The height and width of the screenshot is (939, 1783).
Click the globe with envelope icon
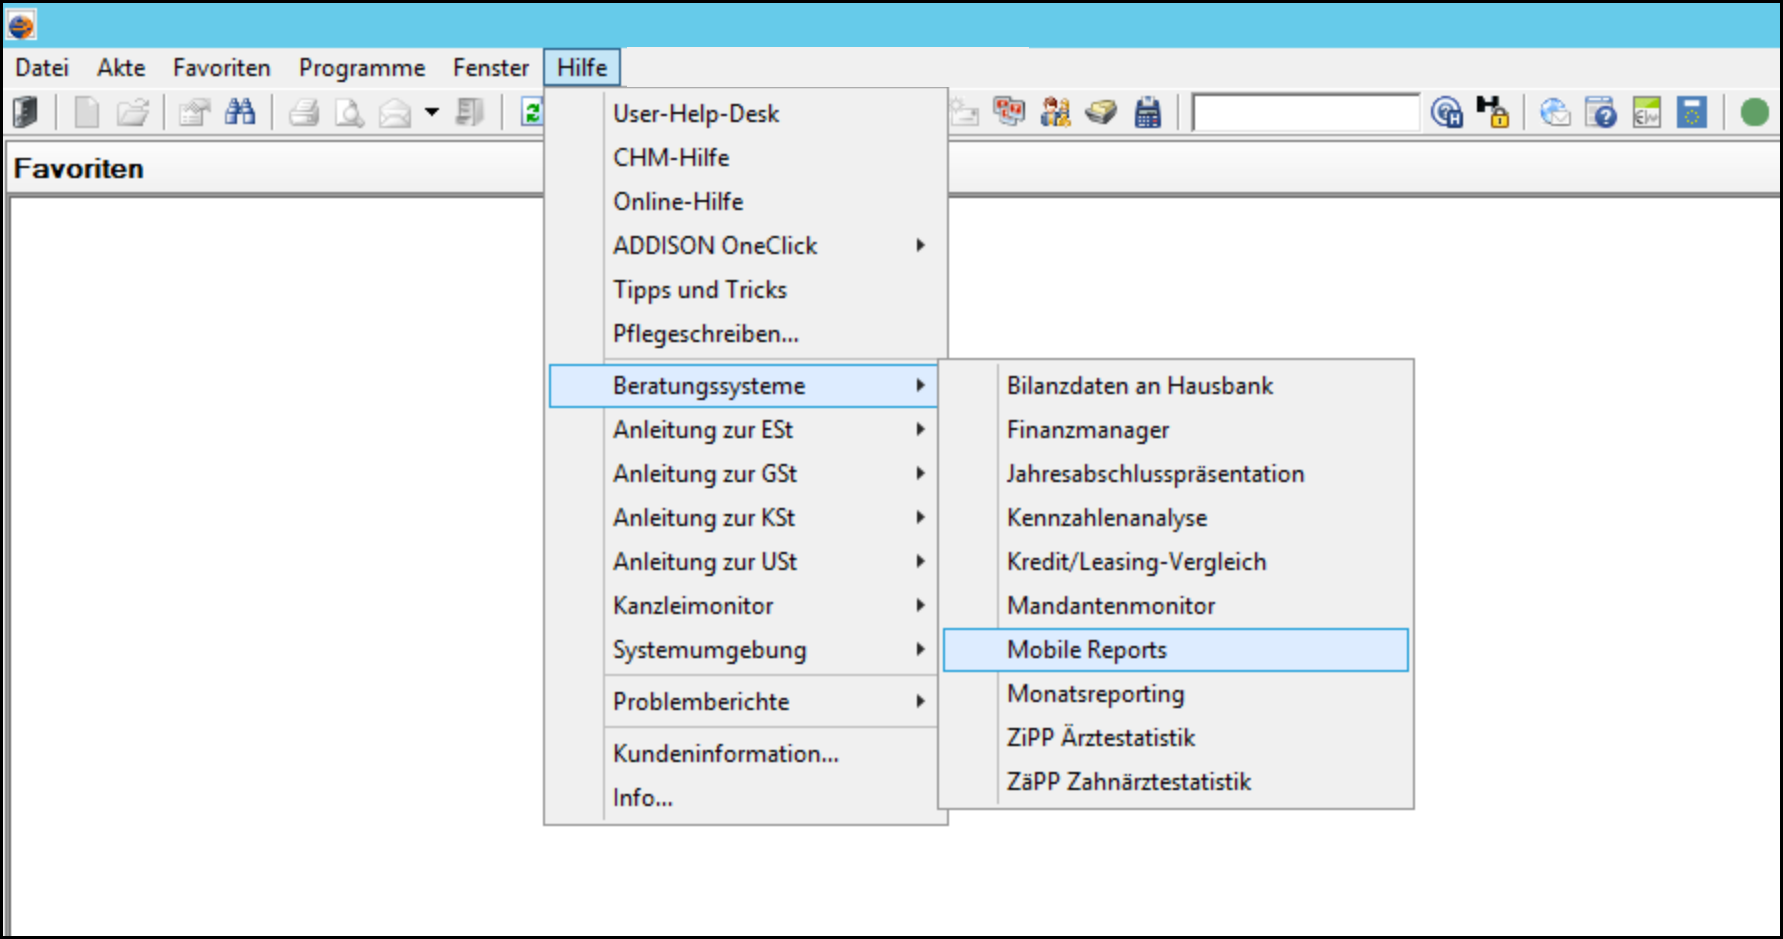(1555, 112)
